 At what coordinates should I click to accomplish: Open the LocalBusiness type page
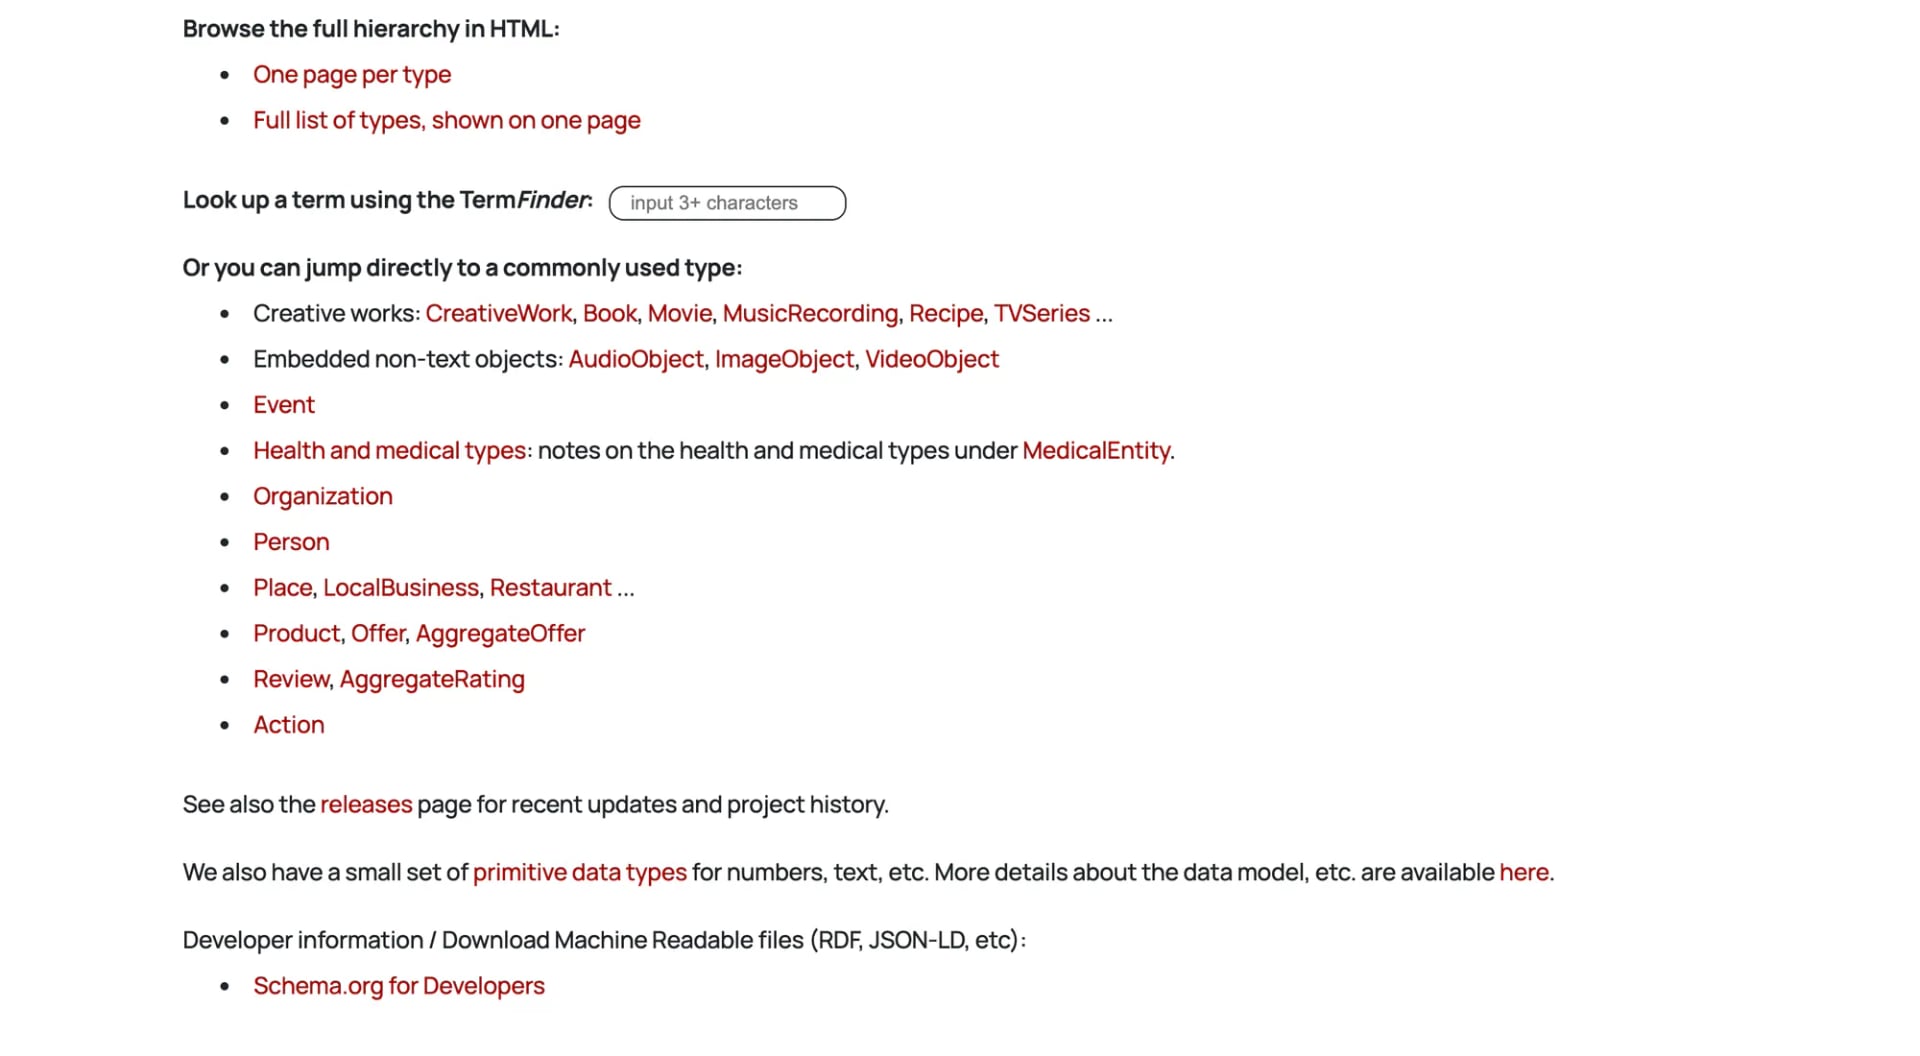(400, 587)
